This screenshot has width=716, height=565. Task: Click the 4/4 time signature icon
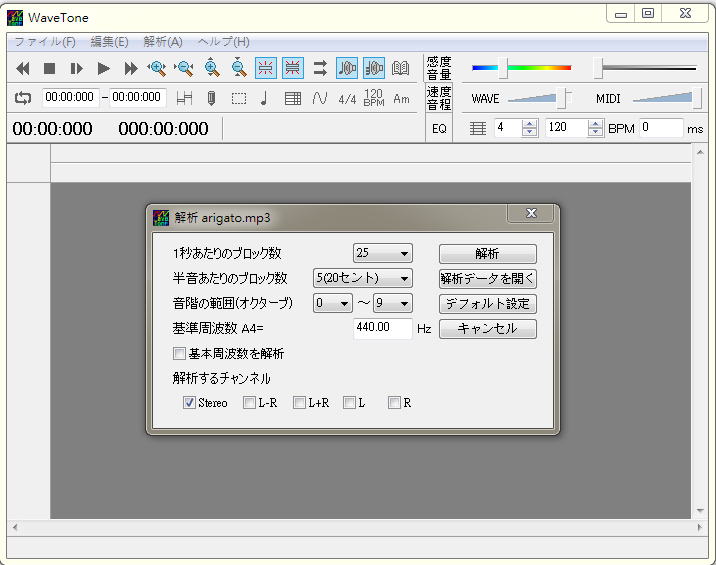347,99
